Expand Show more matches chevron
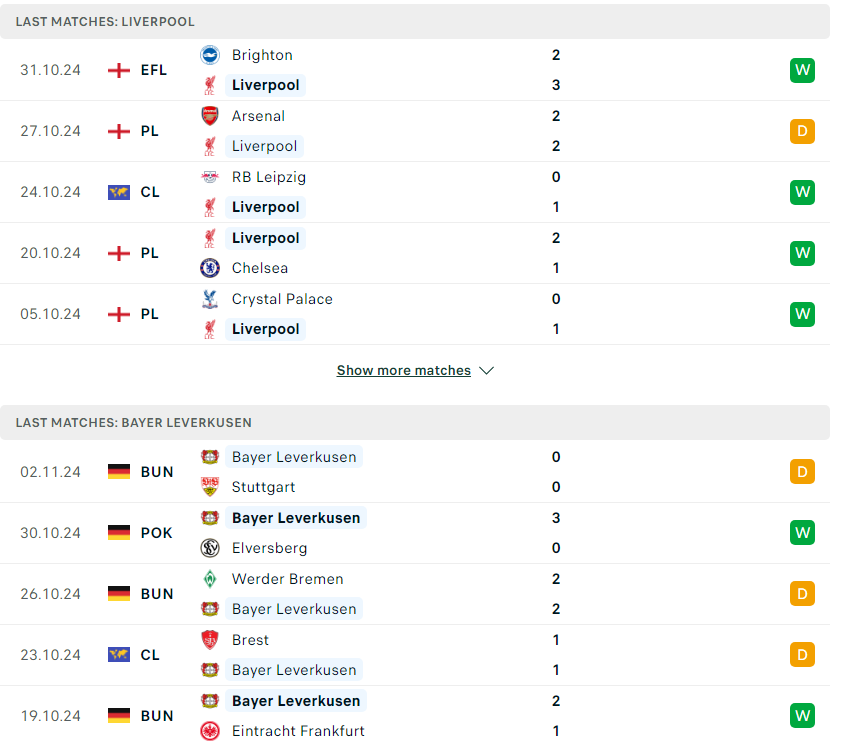The image size is (843, 746). pyautogui.click(x=487, y=371)
